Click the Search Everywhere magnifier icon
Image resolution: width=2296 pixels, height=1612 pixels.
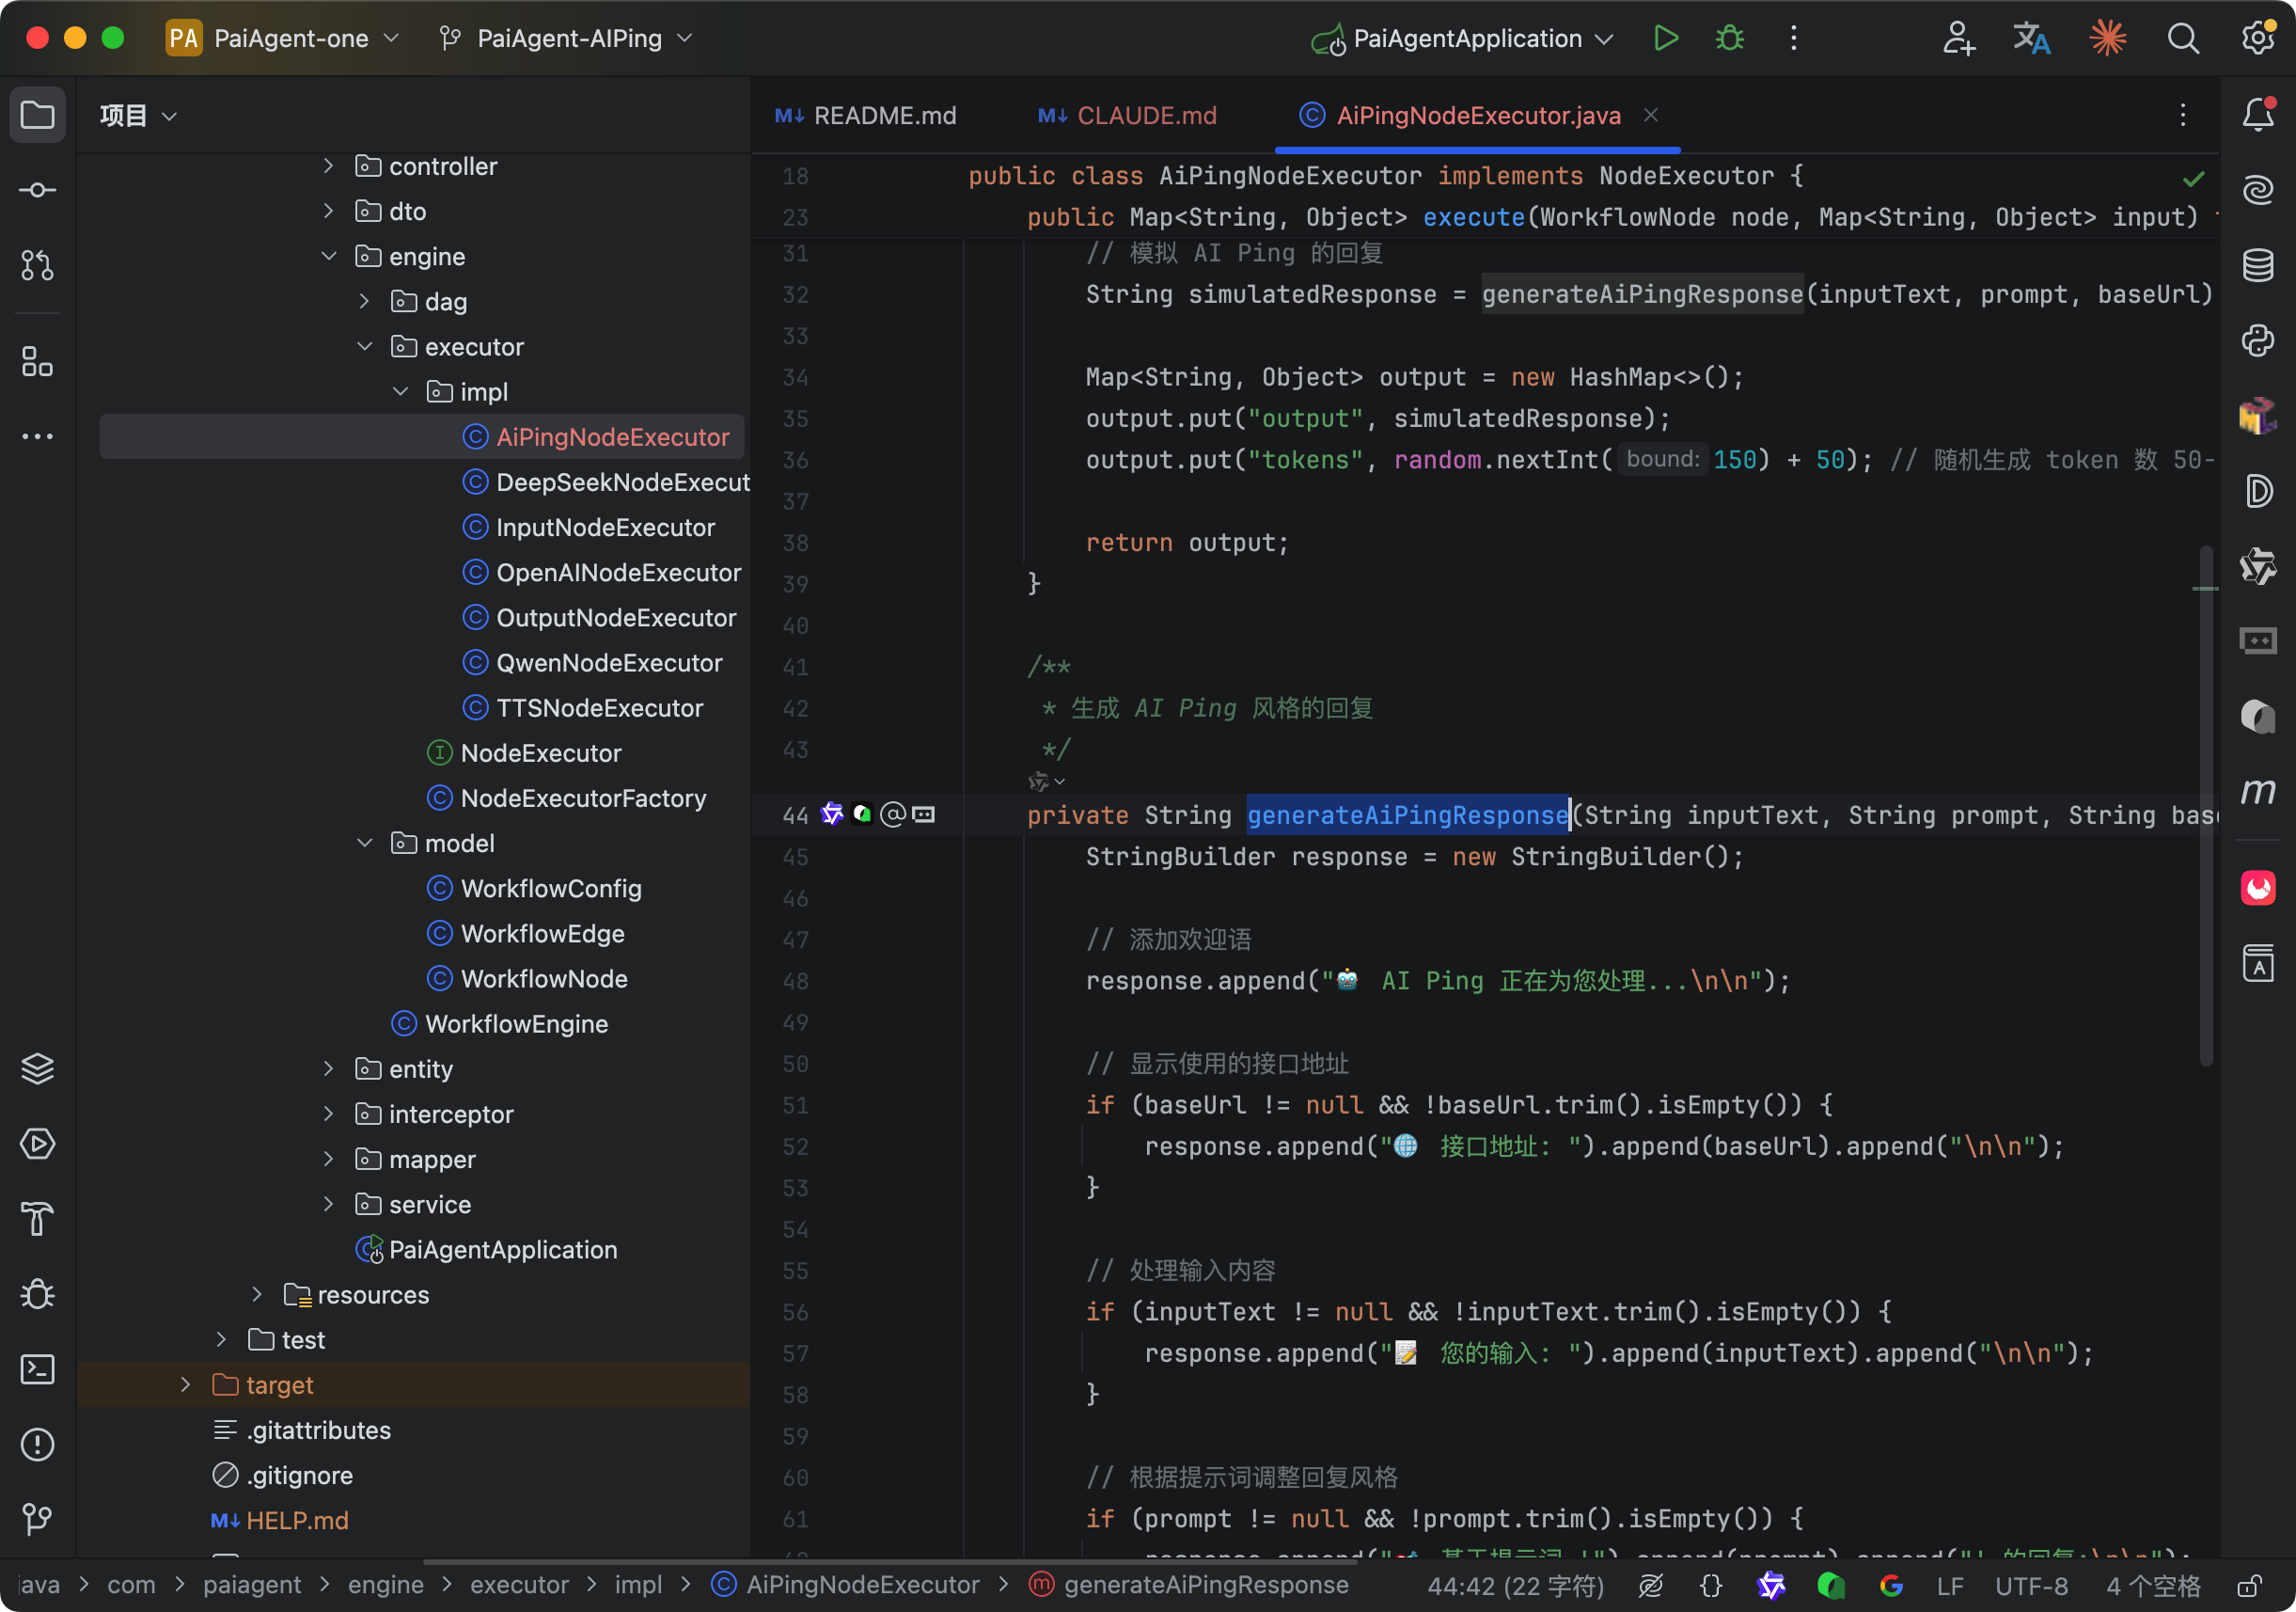(x=2182, y=38)
